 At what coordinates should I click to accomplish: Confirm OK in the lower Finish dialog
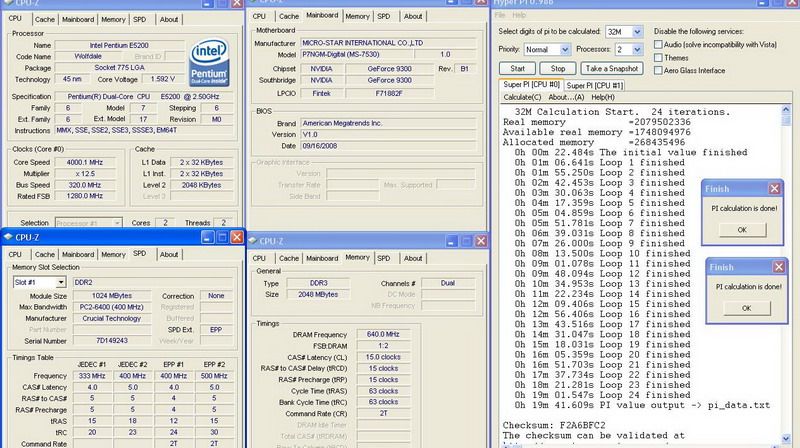[x=746, y=308]
